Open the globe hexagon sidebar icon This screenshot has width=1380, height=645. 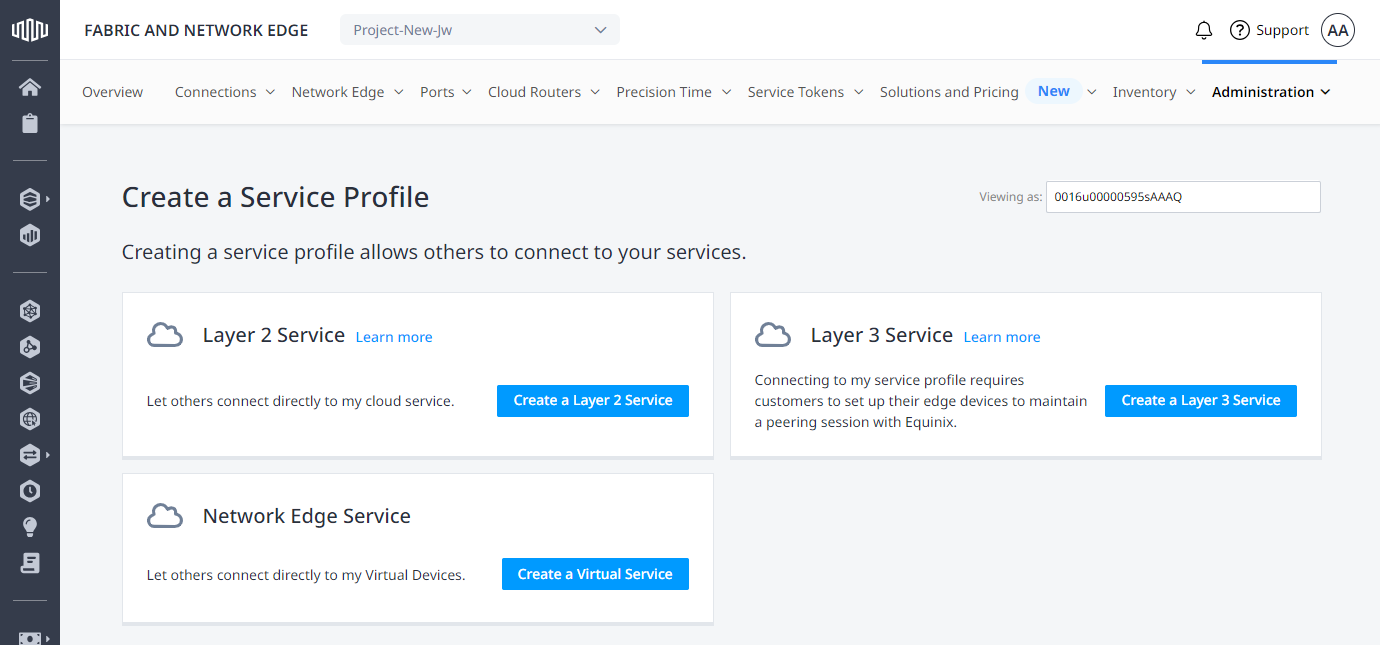pyautogui.click(x=30, y=419)
